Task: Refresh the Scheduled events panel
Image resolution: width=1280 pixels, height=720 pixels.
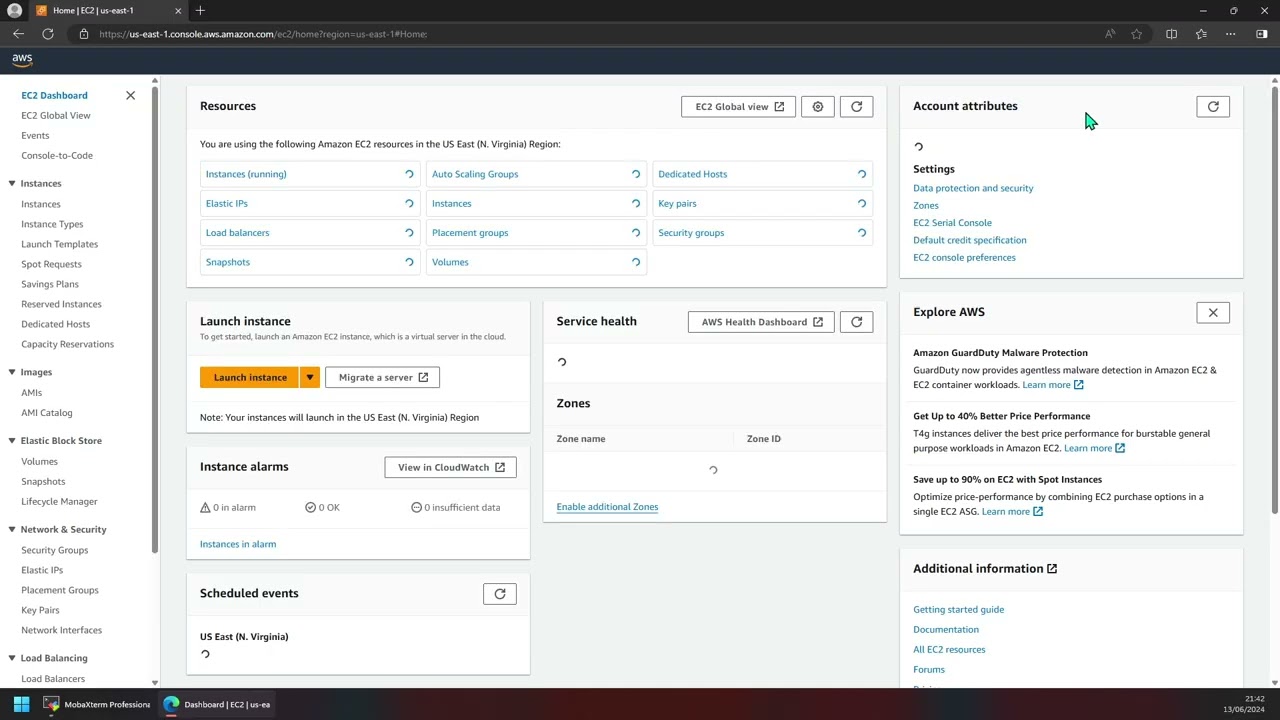Action: point(500,594)
